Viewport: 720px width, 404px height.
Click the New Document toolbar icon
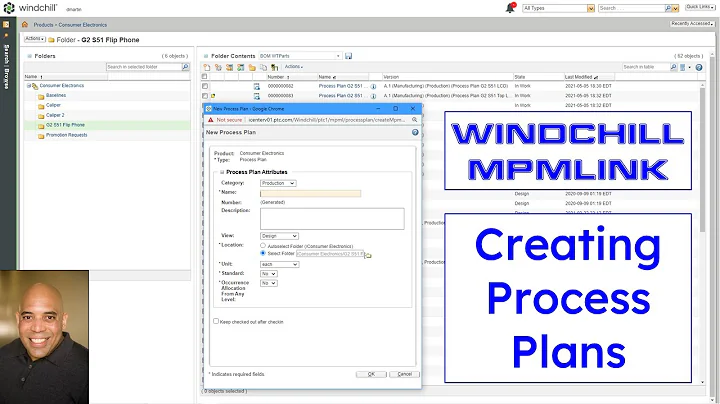[207, 67]
